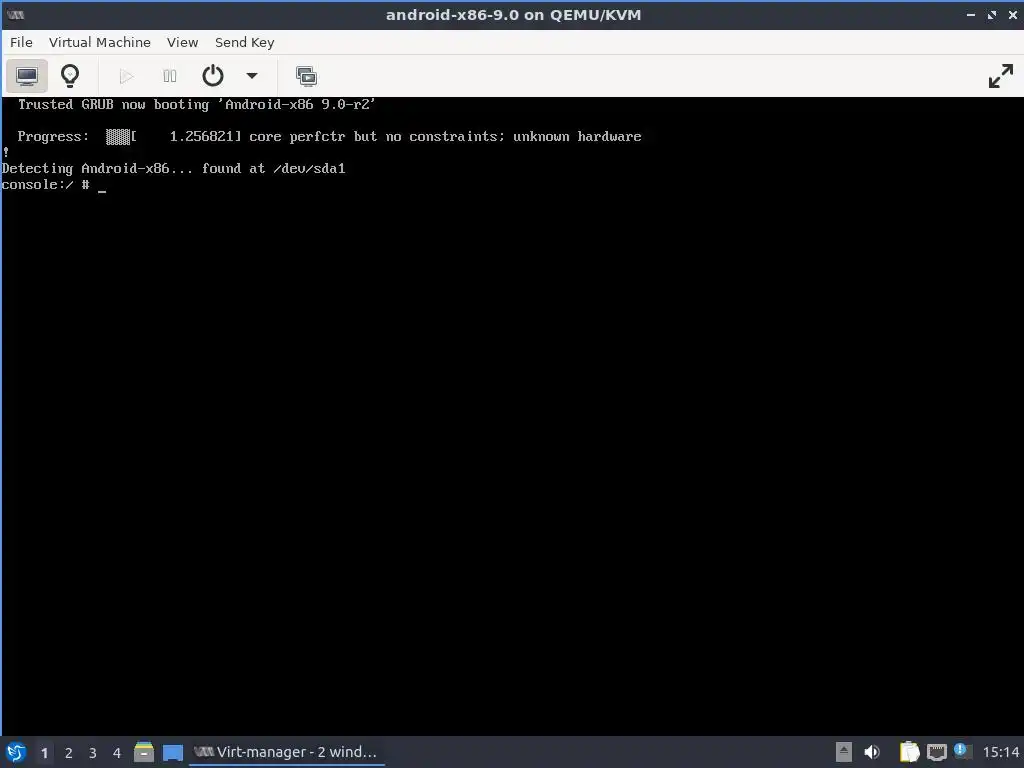Open removable media eject tray icon
This screenshot has height=768, width=1024.
[844, 752]
